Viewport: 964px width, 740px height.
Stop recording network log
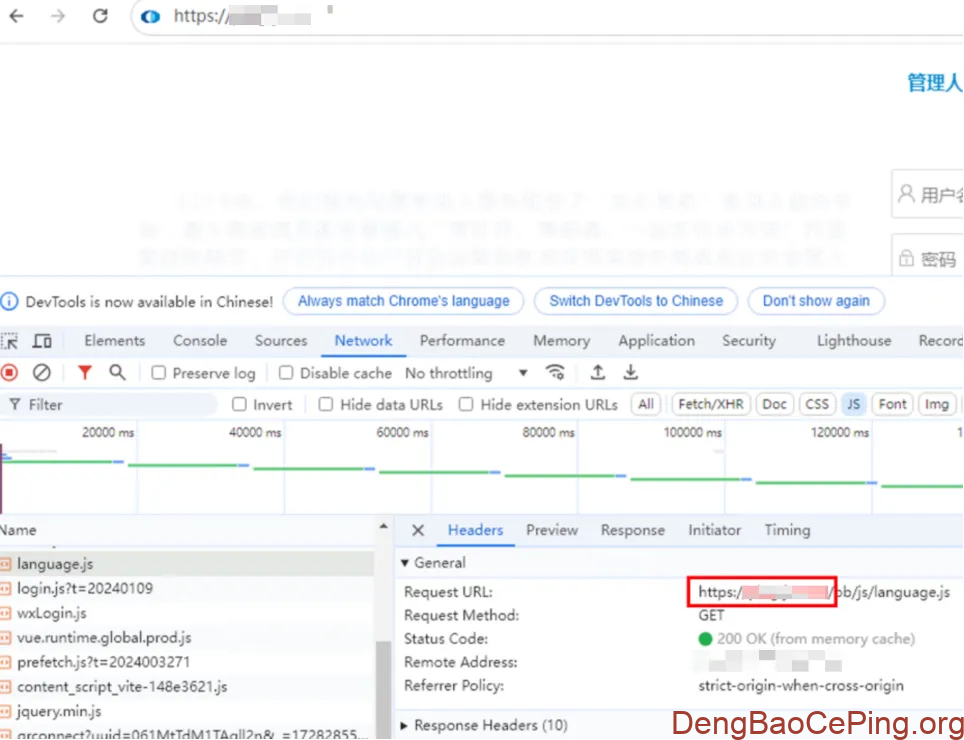tap(9, 373)
